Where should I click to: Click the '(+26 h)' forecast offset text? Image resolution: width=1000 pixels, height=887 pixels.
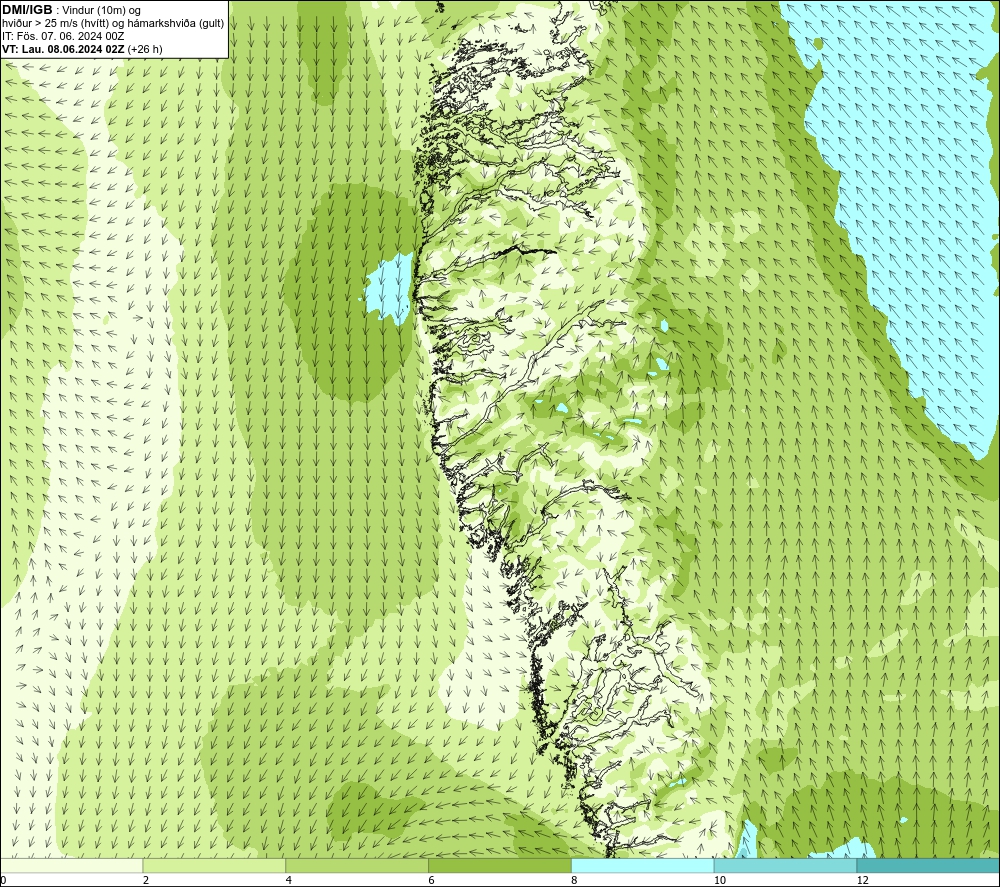click(x=145, y=49)
